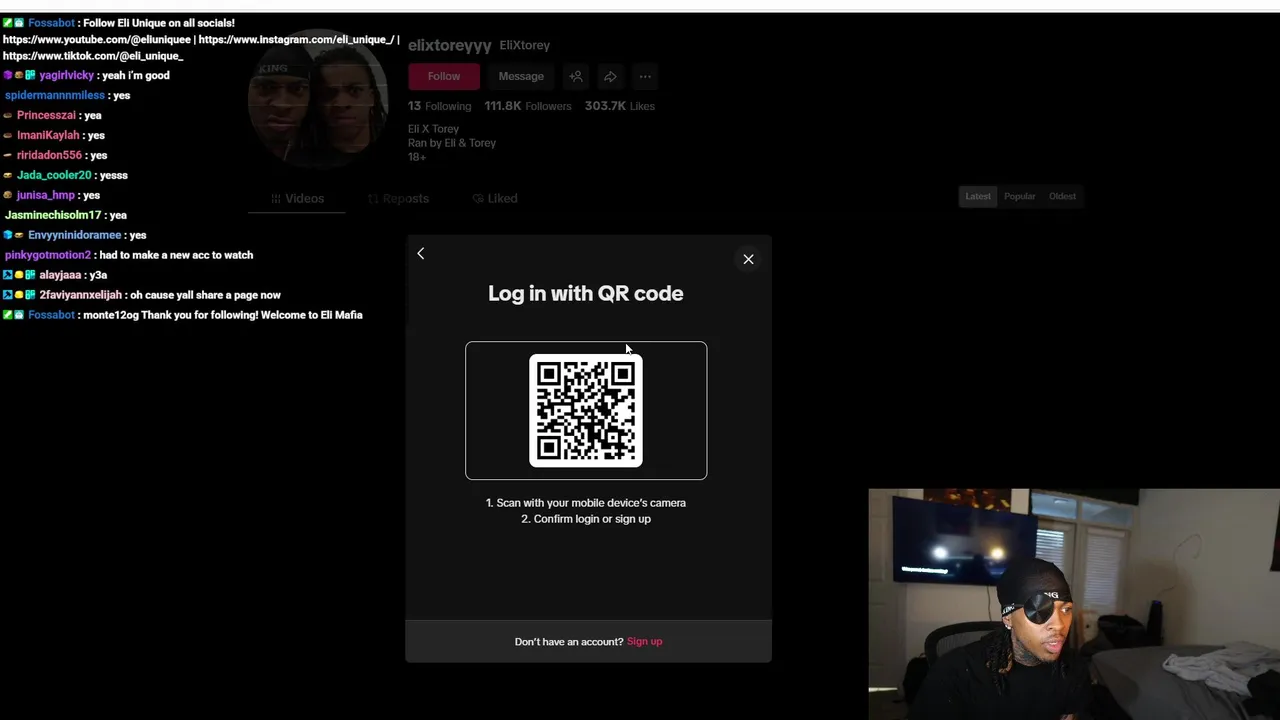Select chat username ImaniKaylah
The width and height of the screenshot is (1280, 720).
click(48, 135)
